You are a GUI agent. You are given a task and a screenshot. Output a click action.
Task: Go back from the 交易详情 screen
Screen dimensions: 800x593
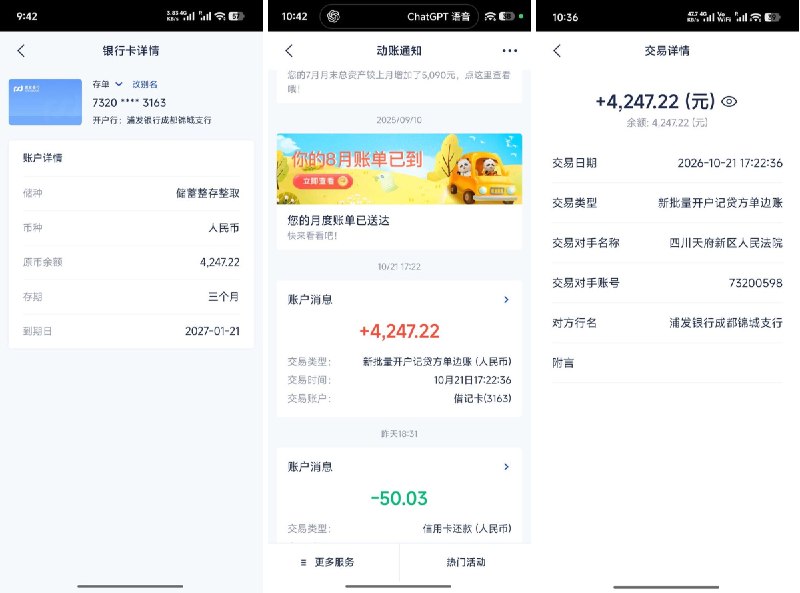(x=557, y=51)
